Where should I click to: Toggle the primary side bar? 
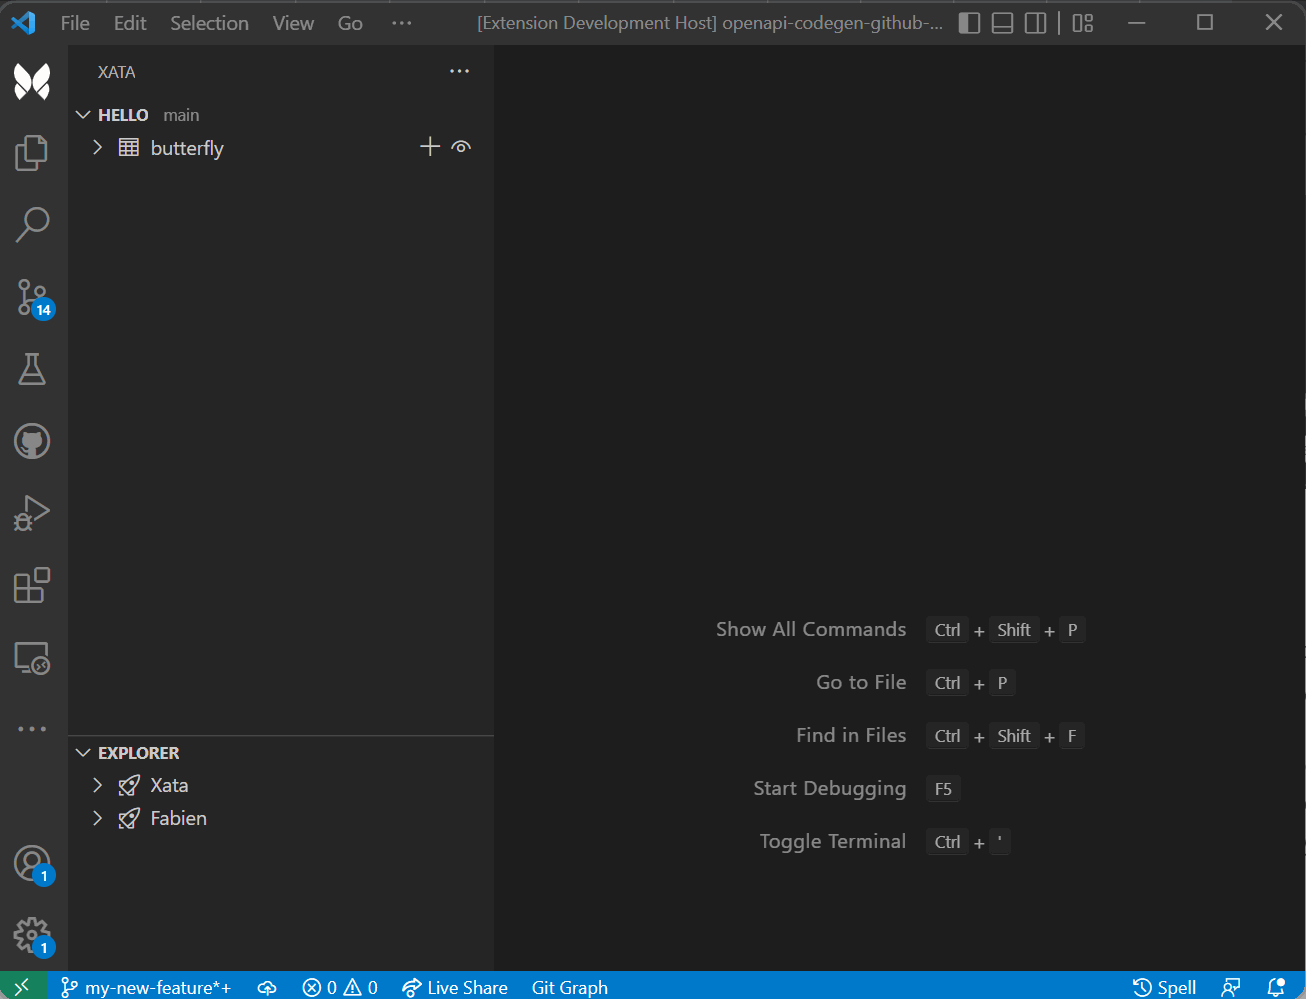(969, 22)
